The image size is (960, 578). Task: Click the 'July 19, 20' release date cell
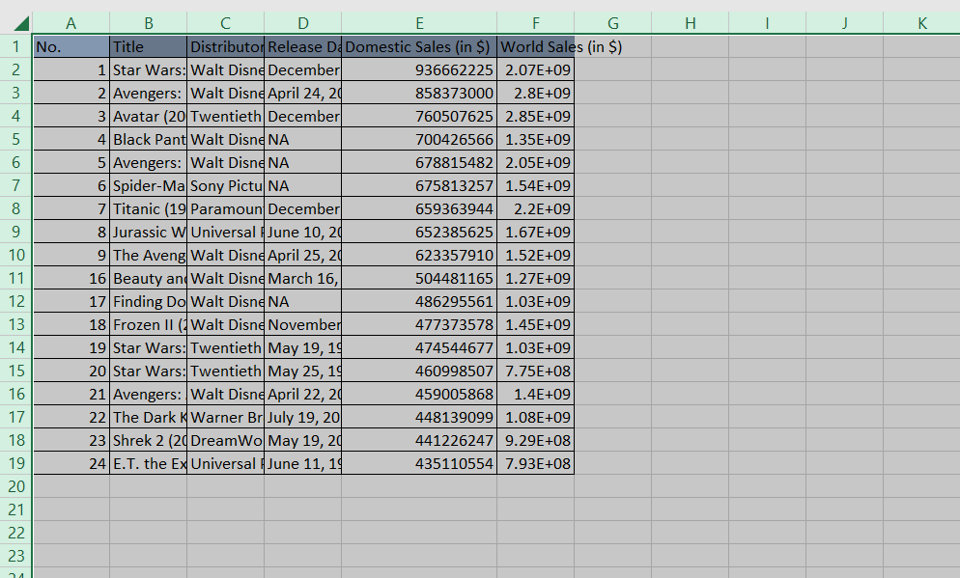303,417
